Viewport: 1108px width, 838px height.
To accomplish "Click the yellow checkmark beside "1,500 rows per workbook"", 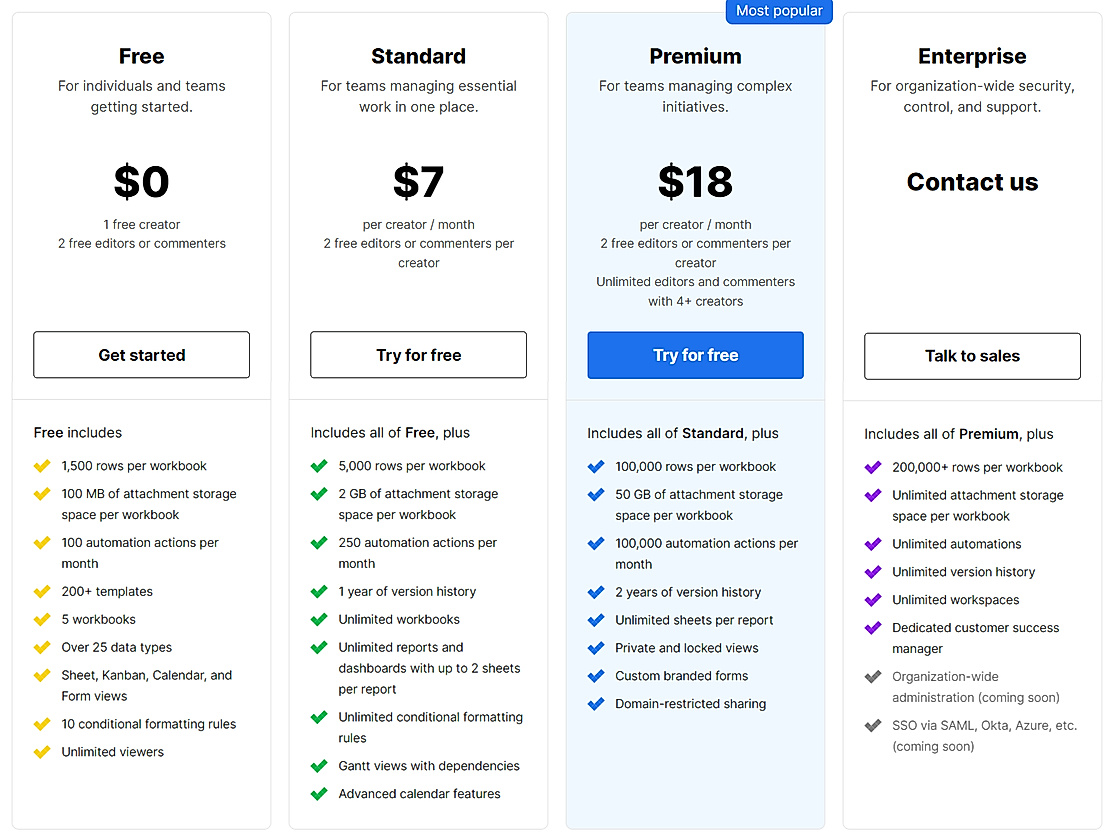I will 41,466.
